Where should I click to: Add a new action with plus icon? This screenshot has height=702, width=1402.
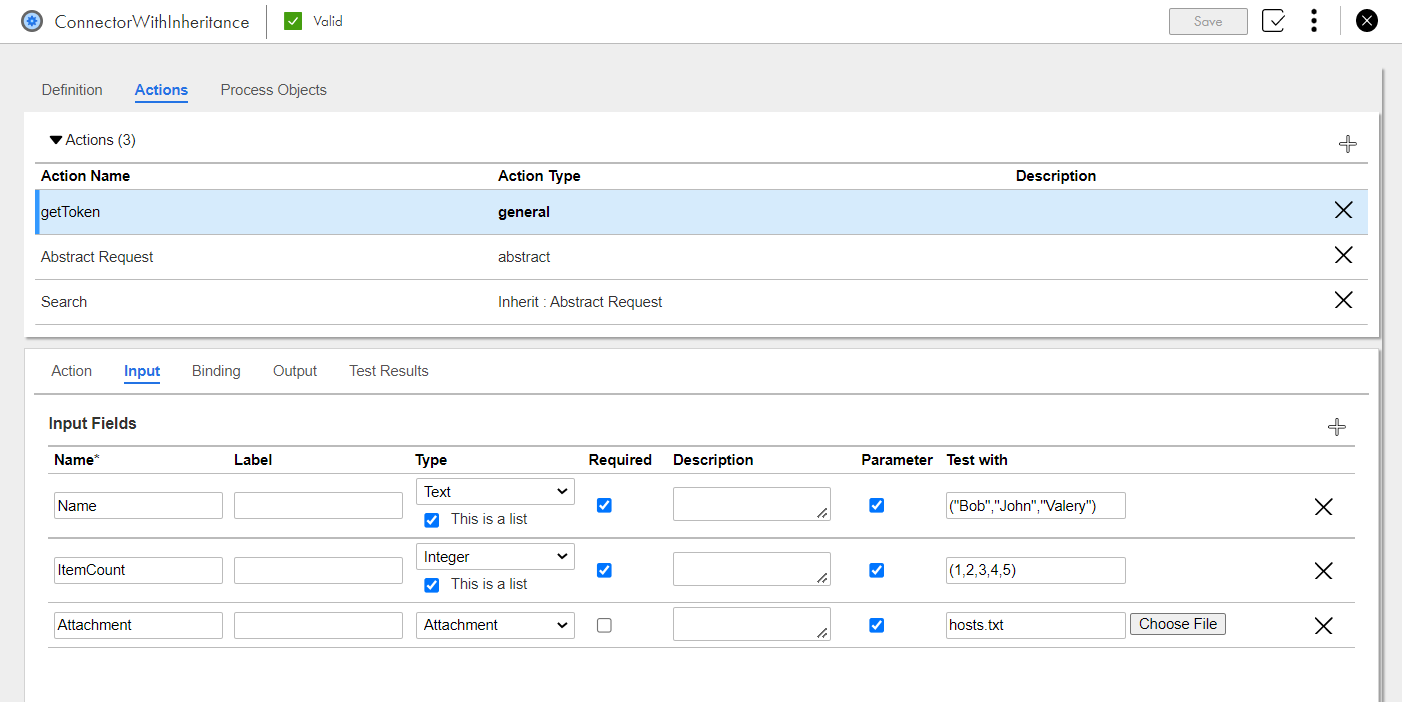click(x=1347, y=144)
